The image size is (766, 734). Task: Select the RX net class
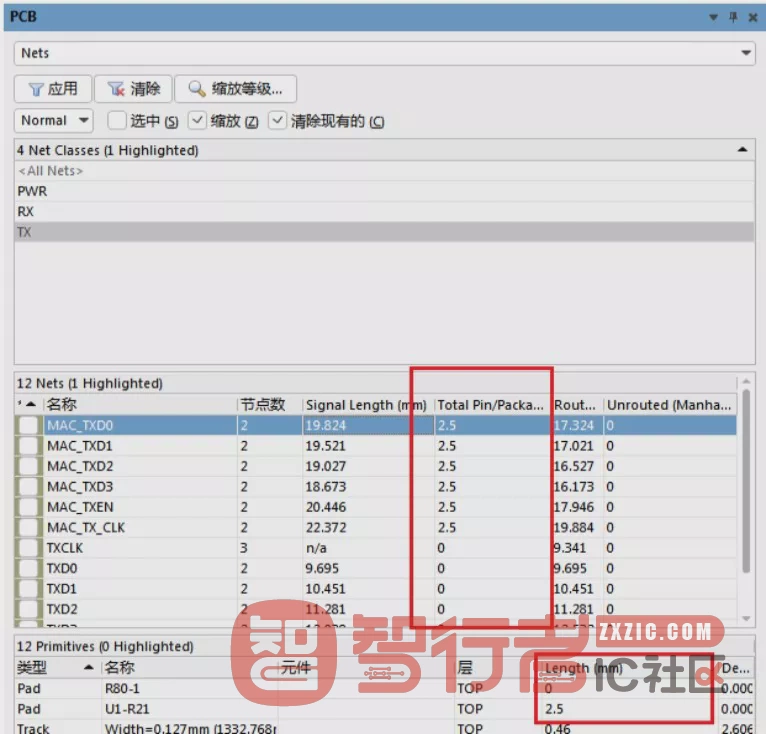384,212
